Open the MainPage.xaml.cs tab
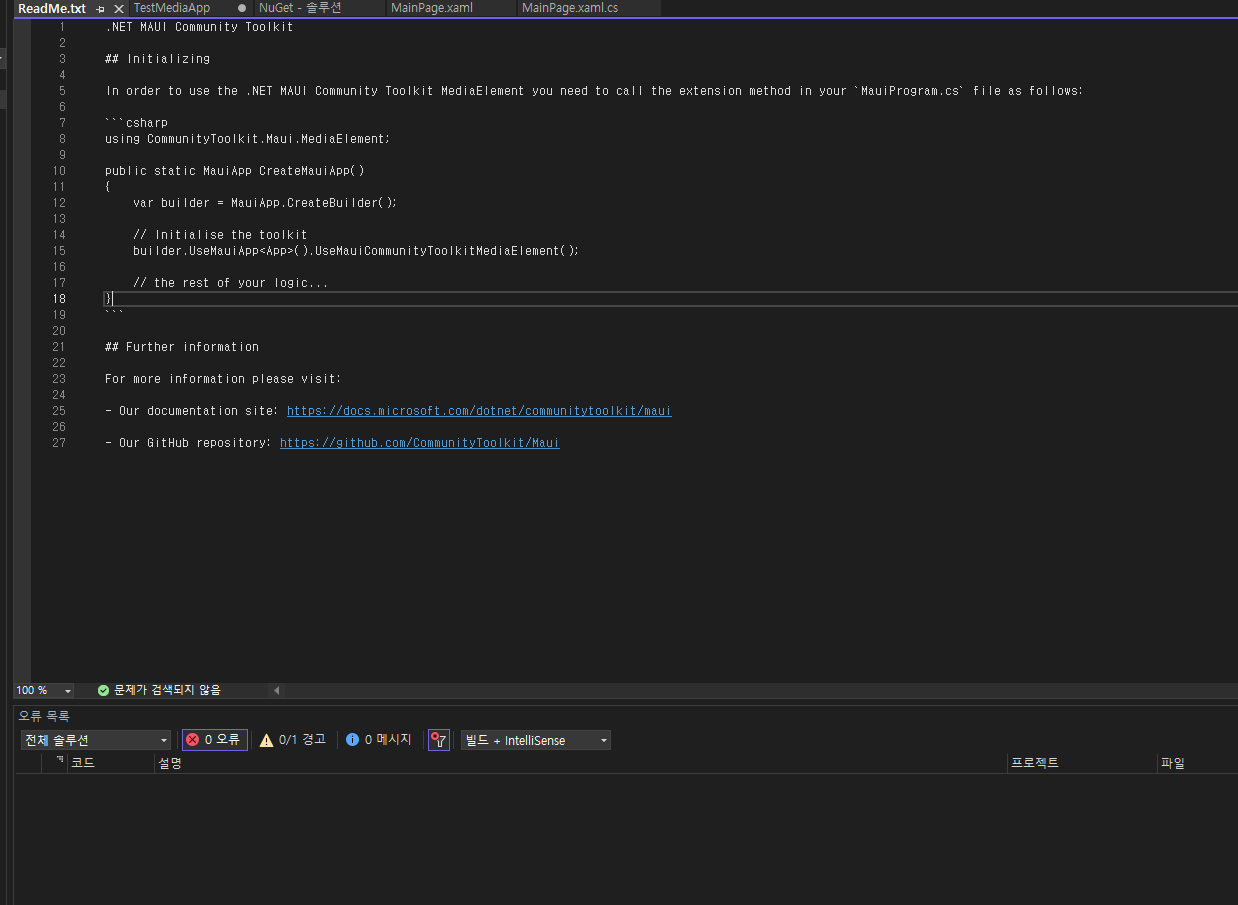 coord(570,8)
